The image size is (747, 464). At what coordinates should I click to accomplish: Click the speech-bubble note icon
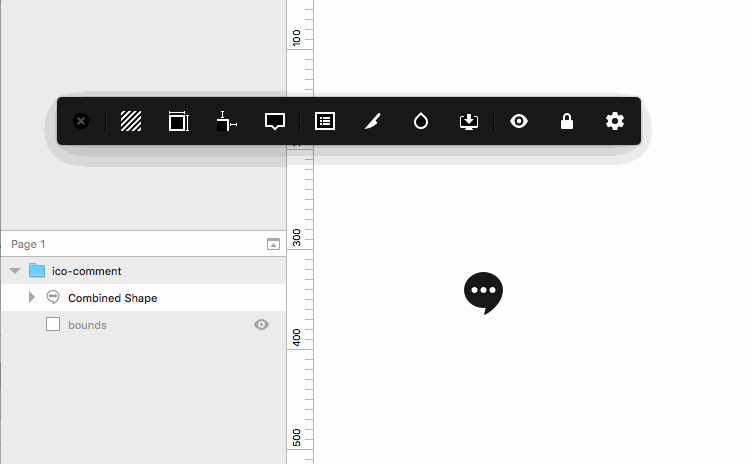(x=275, y=121)
